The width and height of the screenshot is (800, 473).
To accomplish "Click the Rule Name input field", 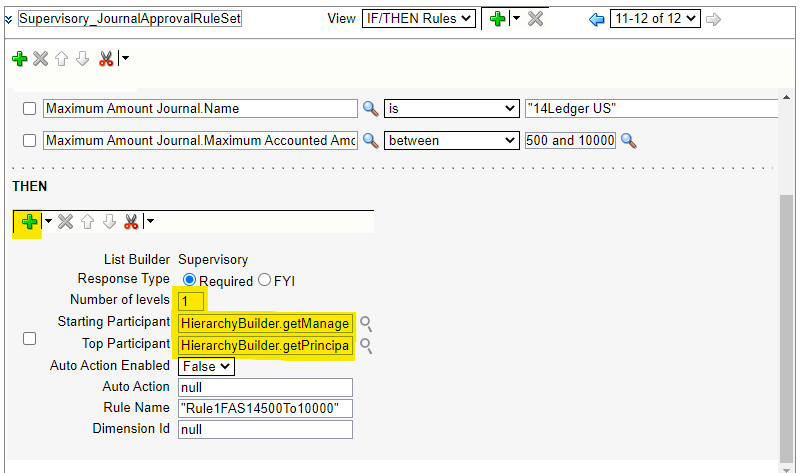I will pyautogui.click(x=265, y=408).
